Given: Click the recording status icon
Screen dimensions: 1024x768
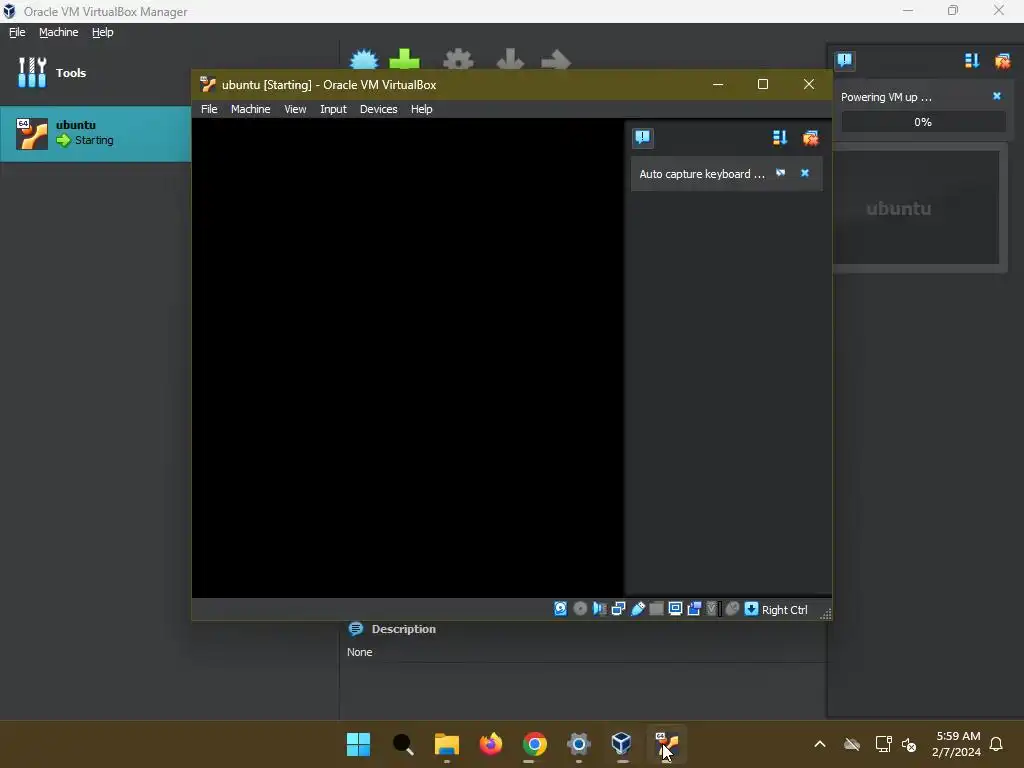Looking at the screenshot, I should point(694,609).
